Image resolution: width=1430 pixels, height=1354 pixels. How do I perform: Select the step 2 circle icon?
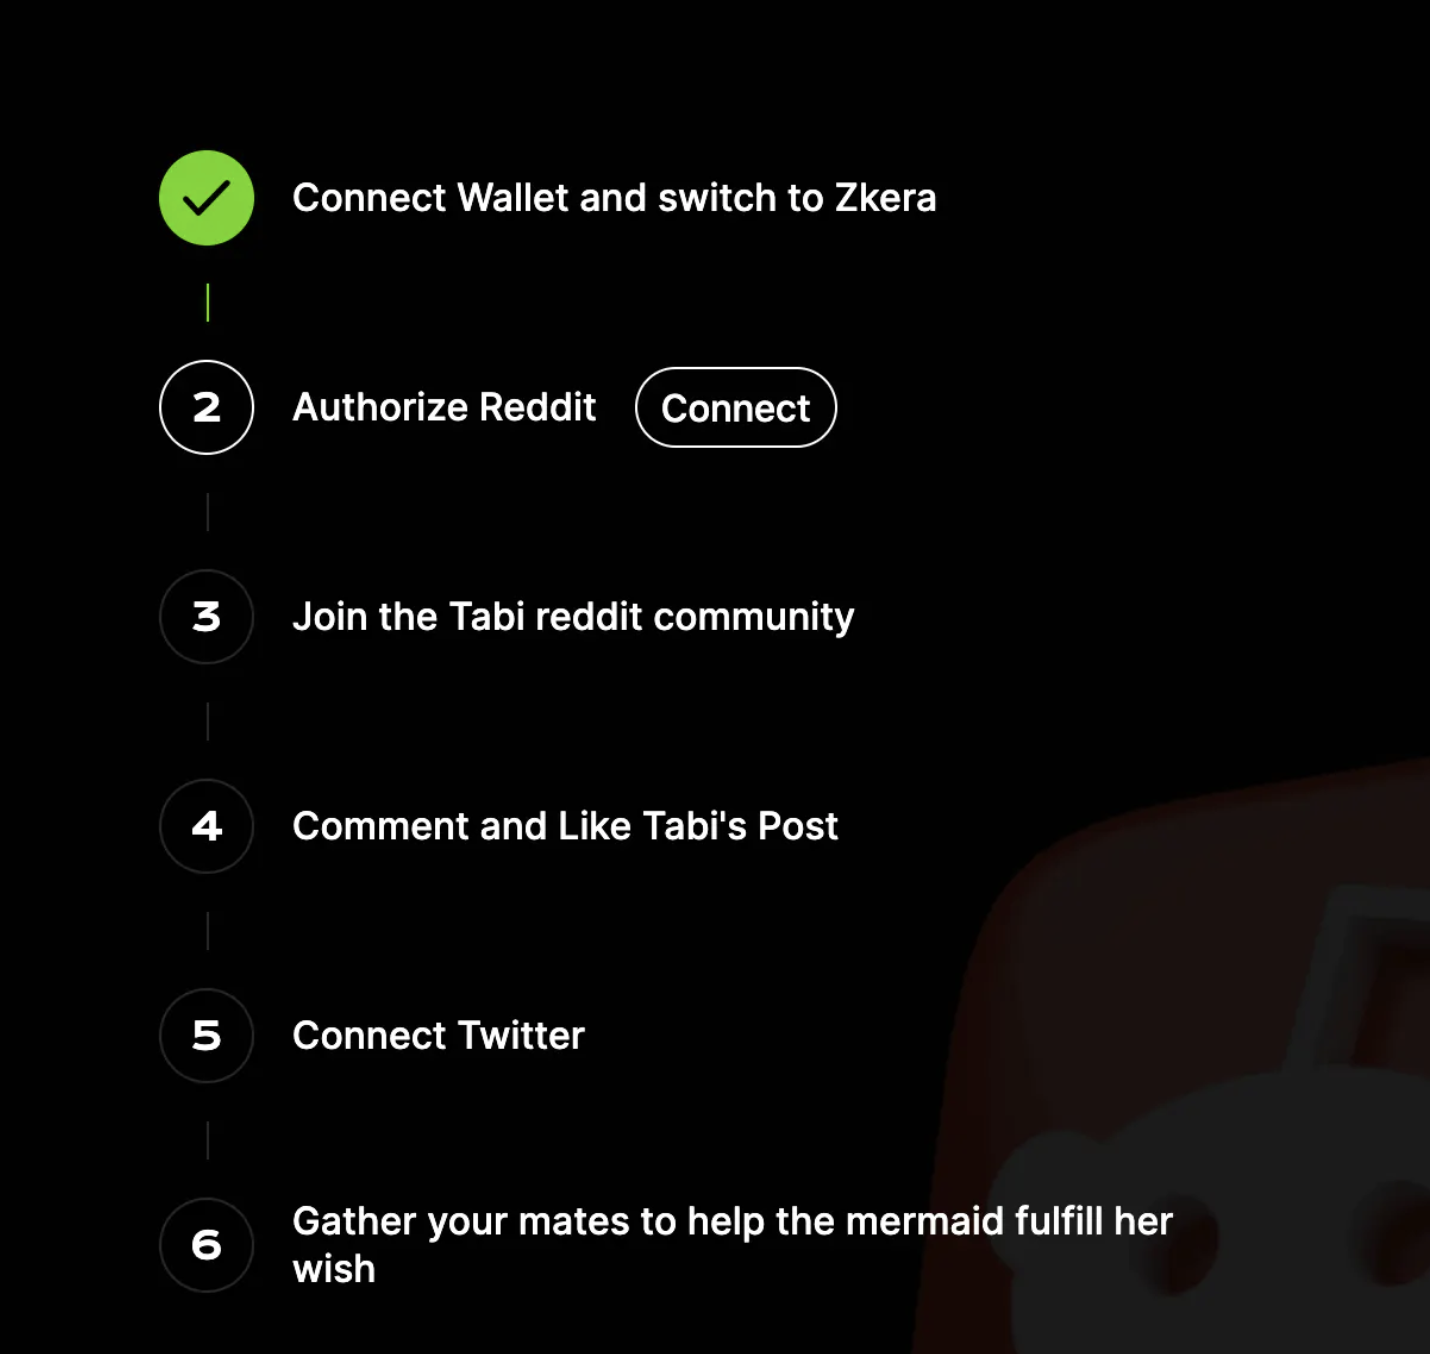click(x=206, y=407)
